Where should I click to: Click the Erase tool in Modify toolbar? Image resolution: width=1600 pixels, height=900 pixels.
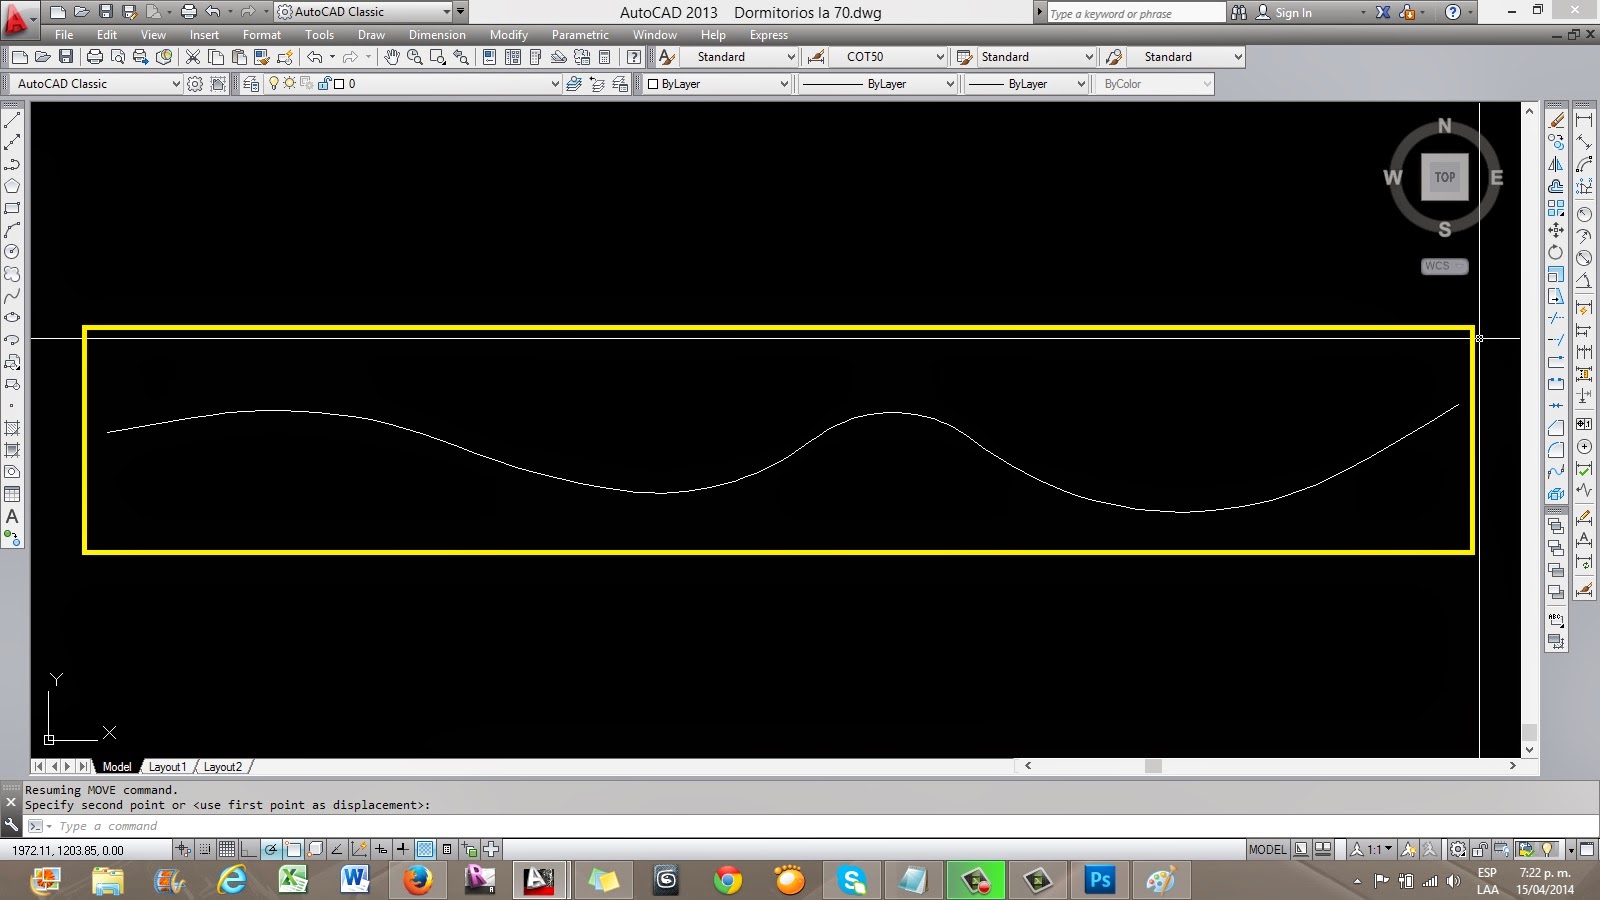pos(1557,120)
